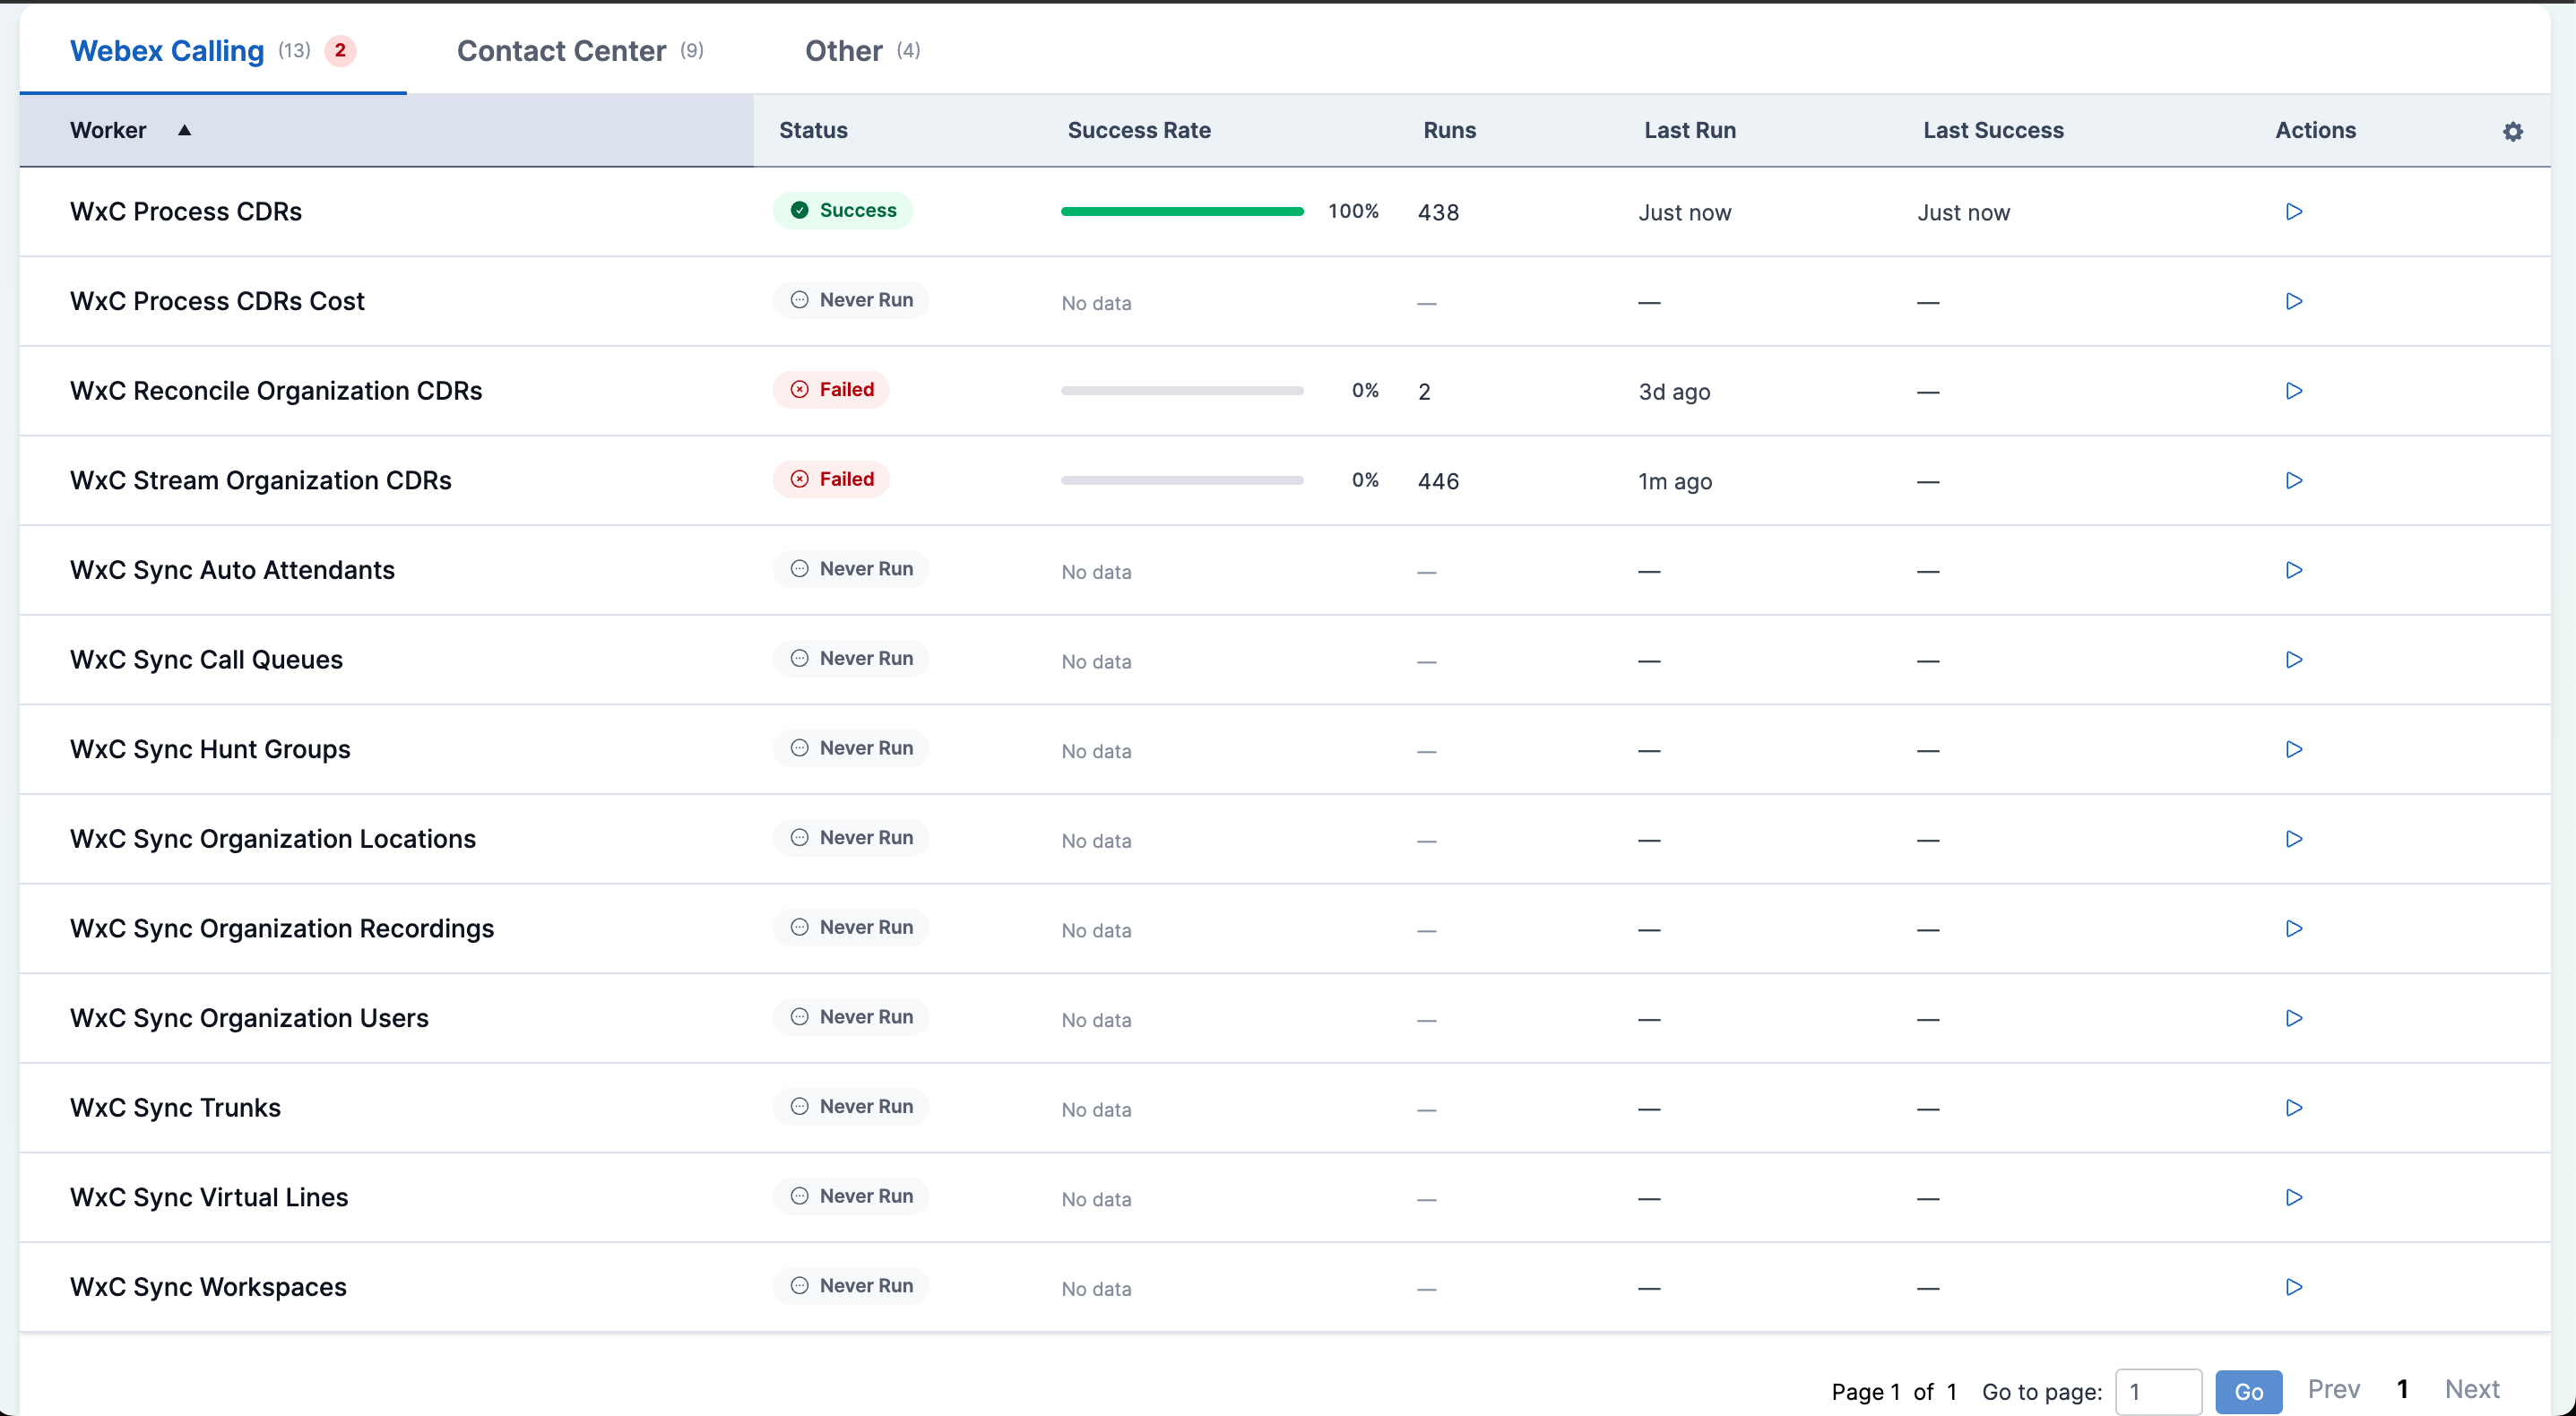2576x1416 pixels.
Task: Run the WxC Sync Organization Recordings worker
Action: coord(2294,928)
